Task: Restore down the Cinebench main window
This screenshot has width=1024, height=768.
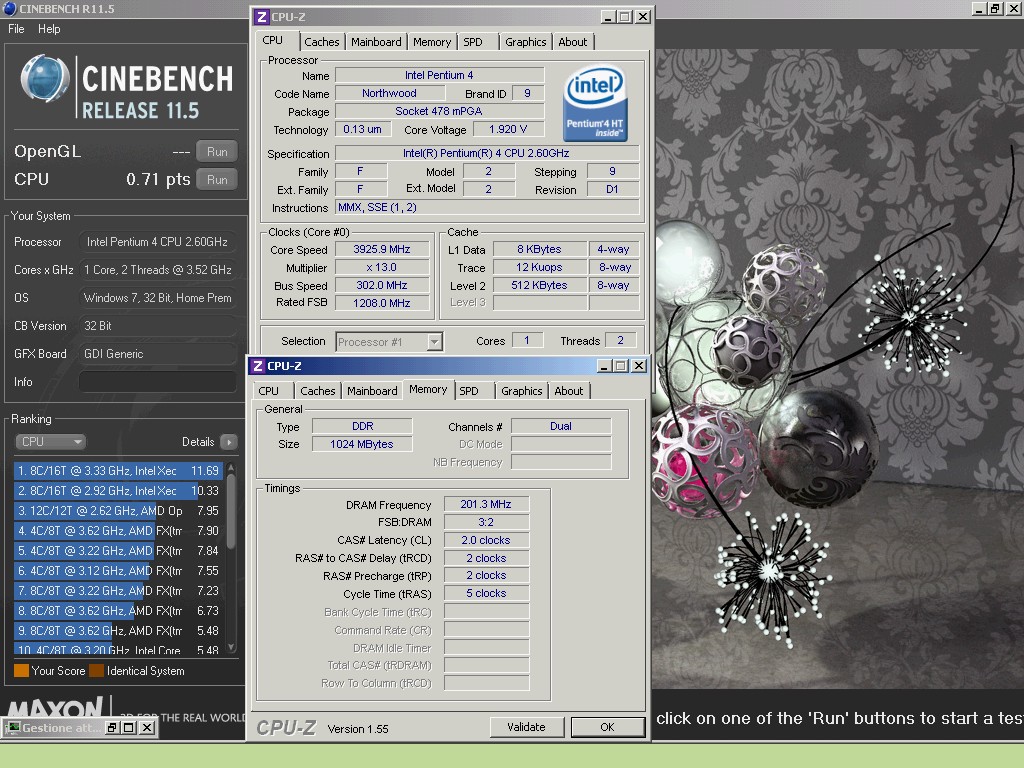Action: (995, 8)
